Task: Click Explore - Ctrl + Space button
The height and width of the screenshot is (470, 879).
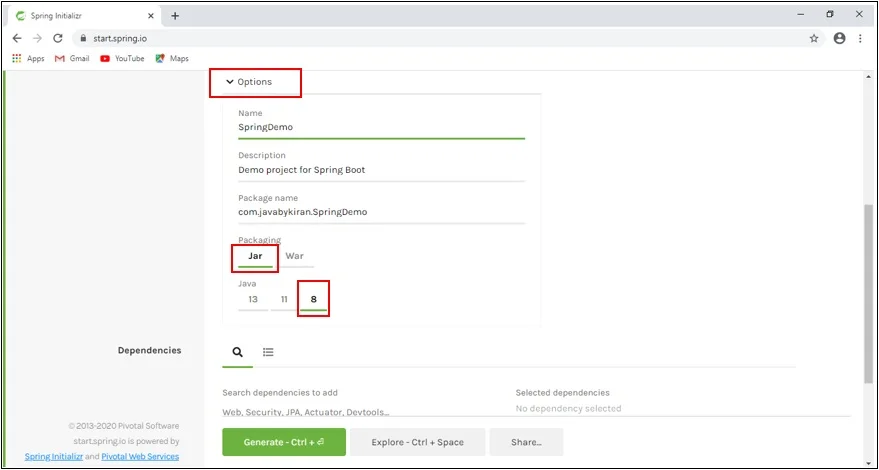Action: 418,442
